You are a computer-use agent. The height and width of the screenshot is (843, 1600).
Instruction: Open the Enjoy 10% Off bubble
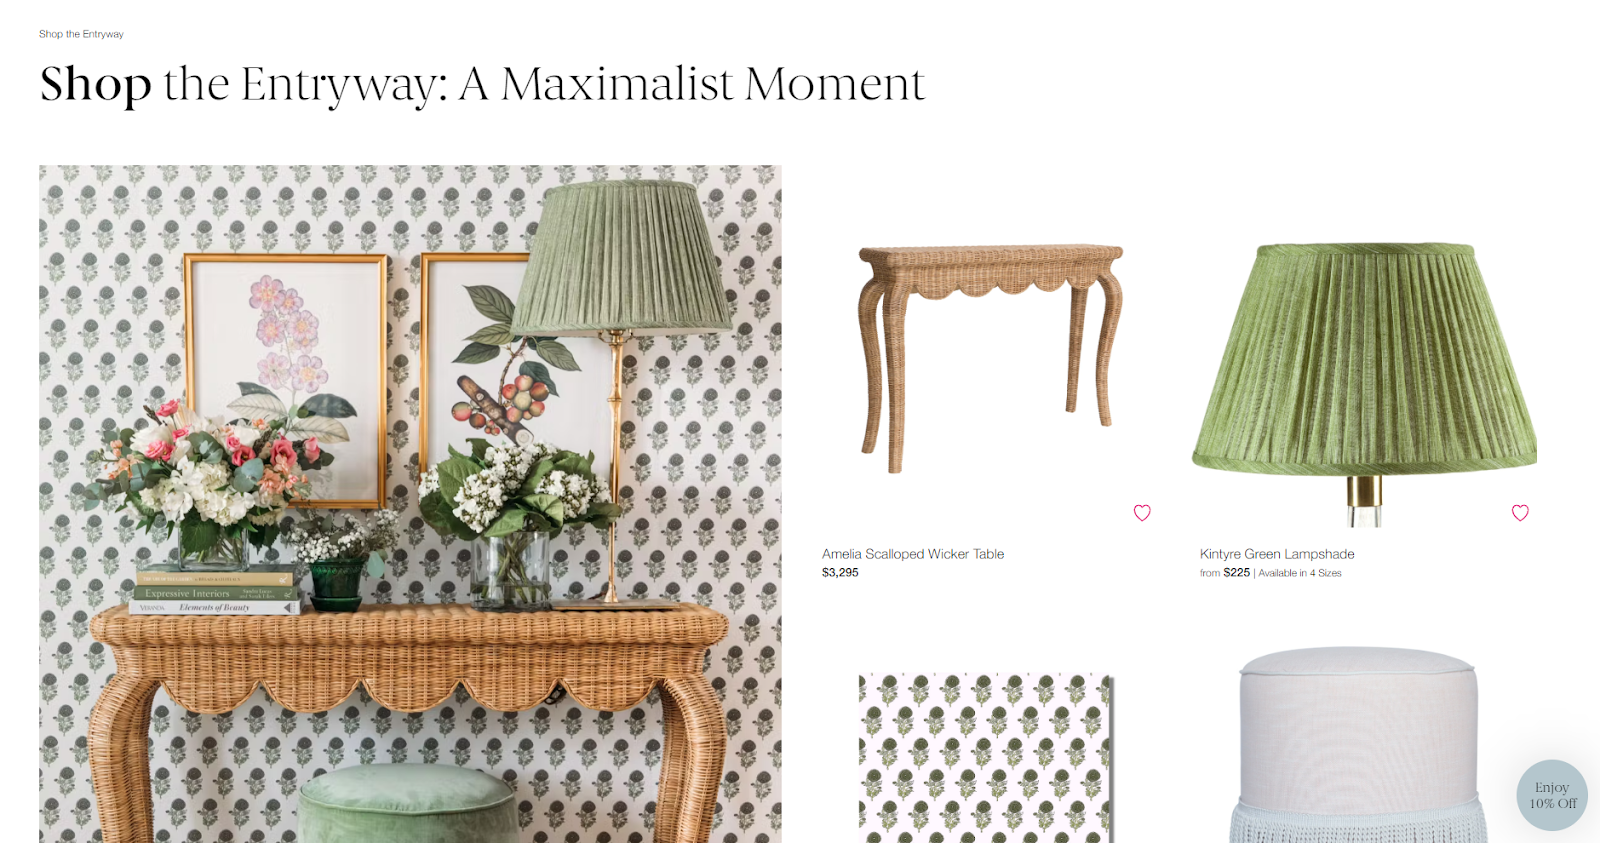click(1552, 796)
